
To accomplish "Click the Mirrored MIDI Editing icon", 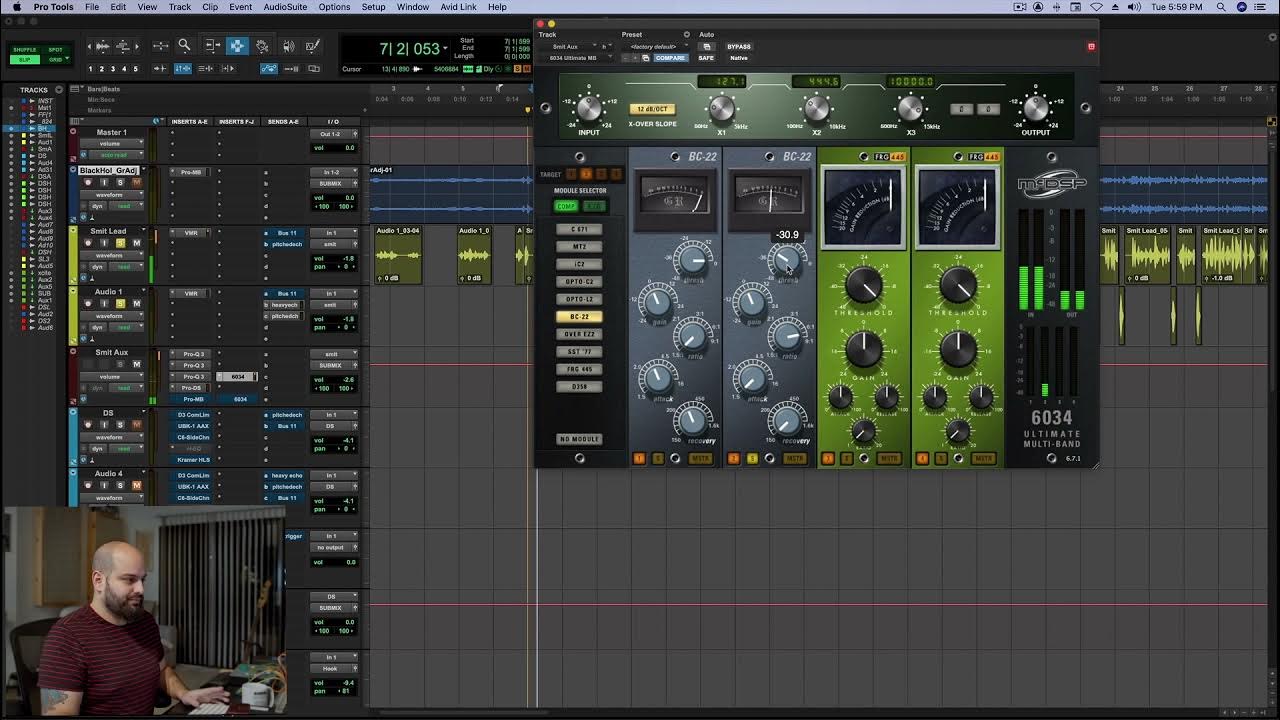I will pos(292,69).
